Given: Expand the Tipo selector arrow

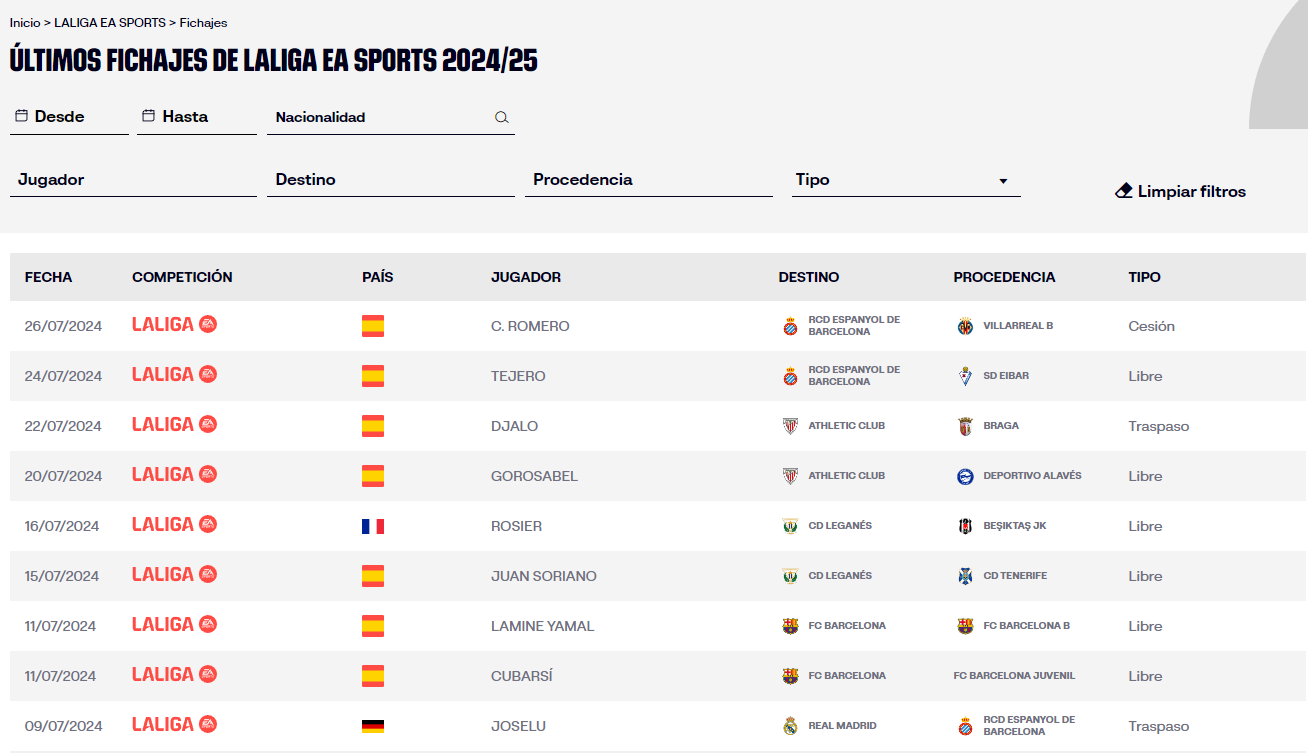Looking at the screenshot, I should pos(1003,181).
